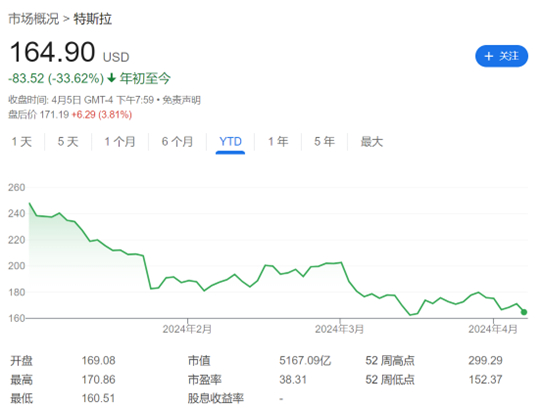Image resolution: width=542 pixels, height=408 pixels.
Task: Switch to the 1 年 range tab
Action: tap(278, 141)
